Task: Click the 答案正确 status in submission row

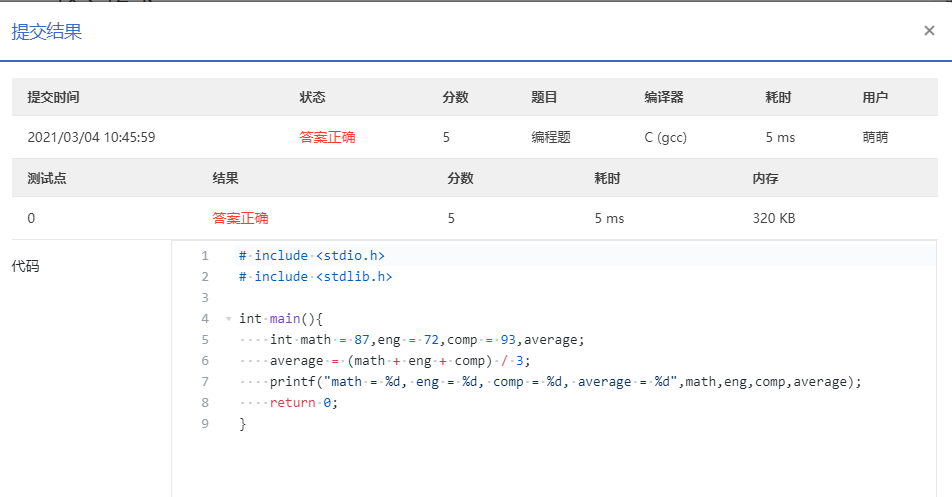Action: 327,137
